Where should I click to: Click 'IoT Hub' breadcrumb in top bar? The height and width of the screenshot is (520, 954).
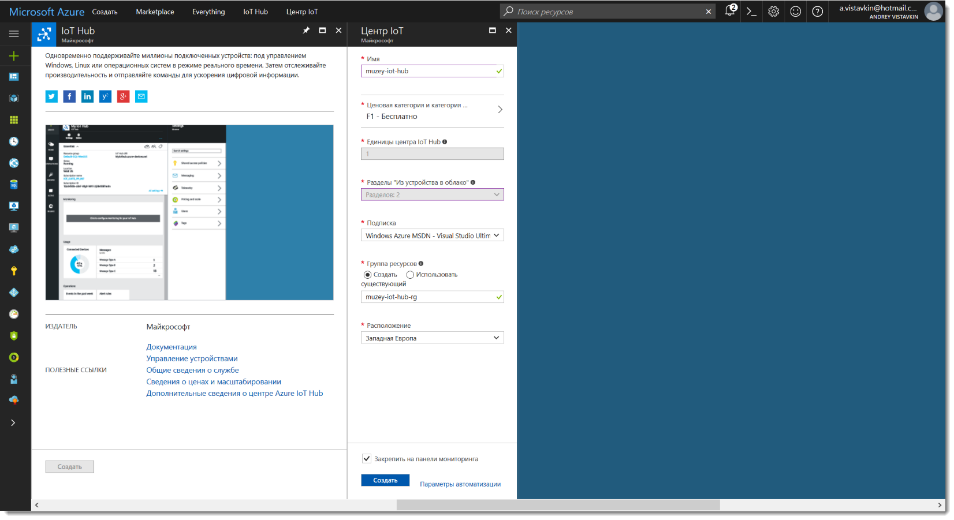[x=256, y=12]
